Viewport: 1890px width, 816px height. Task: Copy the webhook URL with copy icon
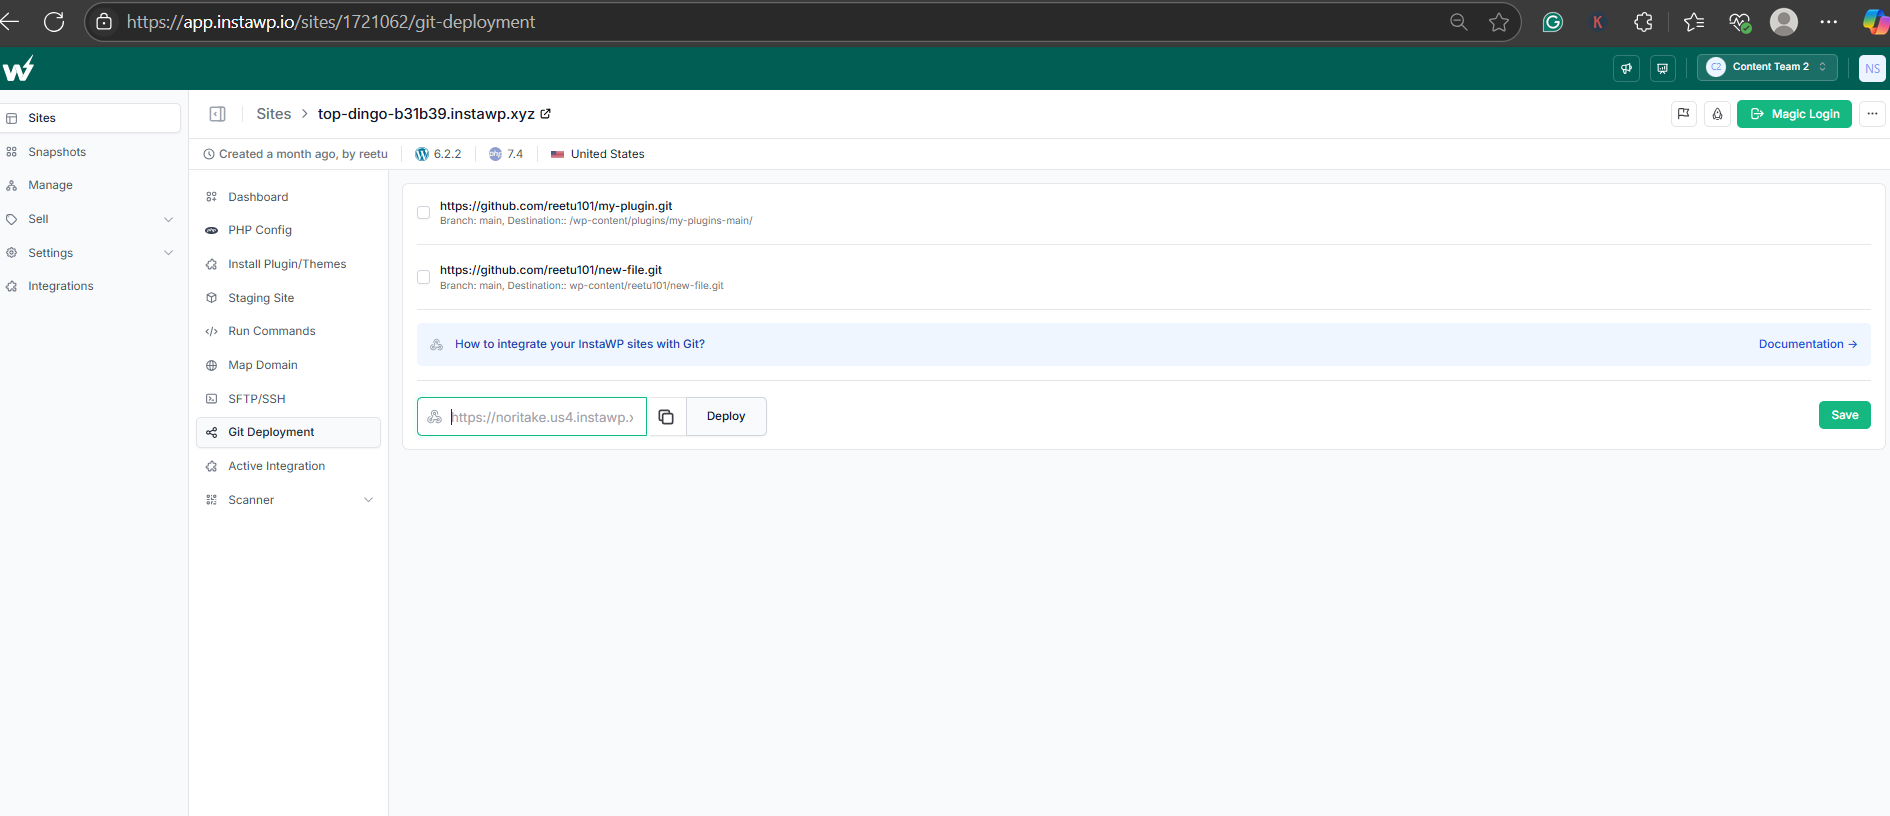(666, 417)
